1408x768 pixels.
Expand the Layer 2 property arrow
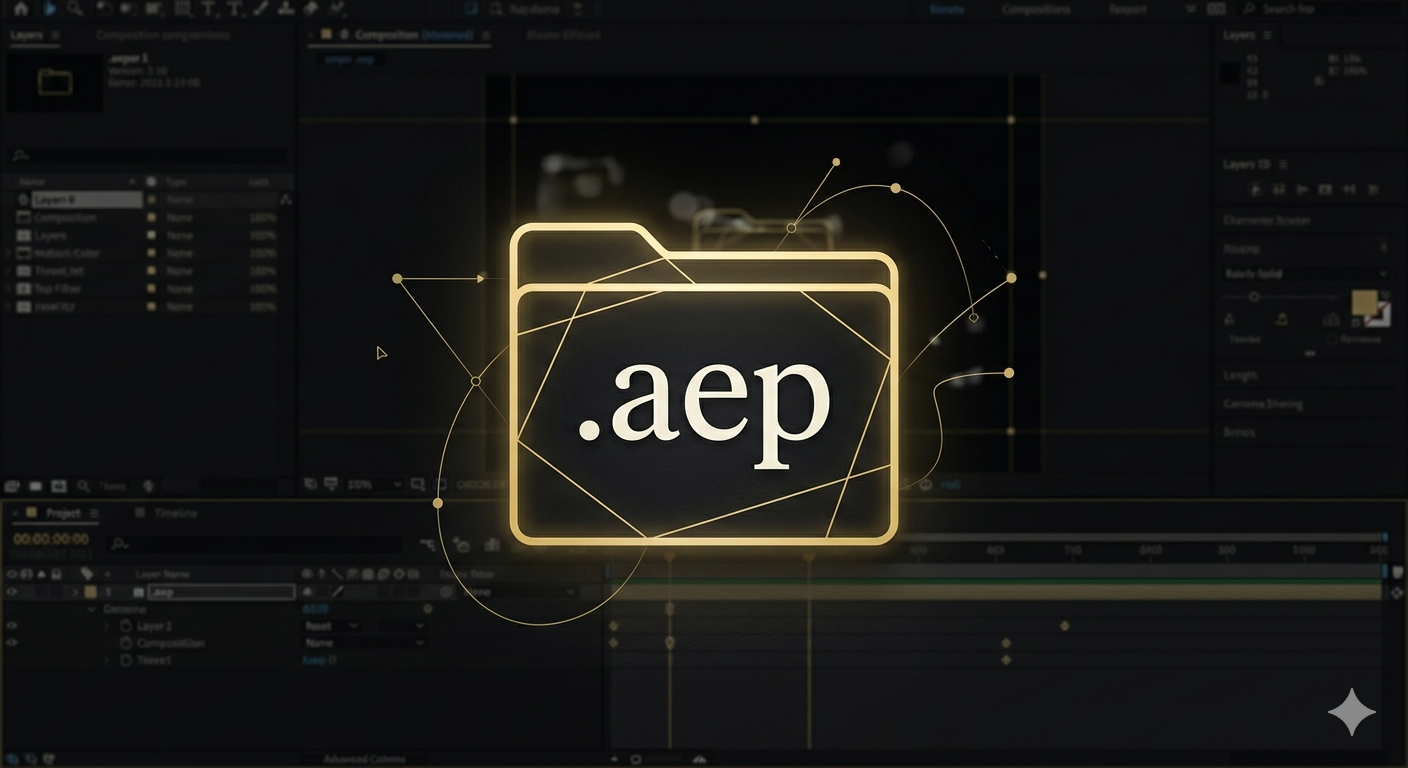coord(107,626)
